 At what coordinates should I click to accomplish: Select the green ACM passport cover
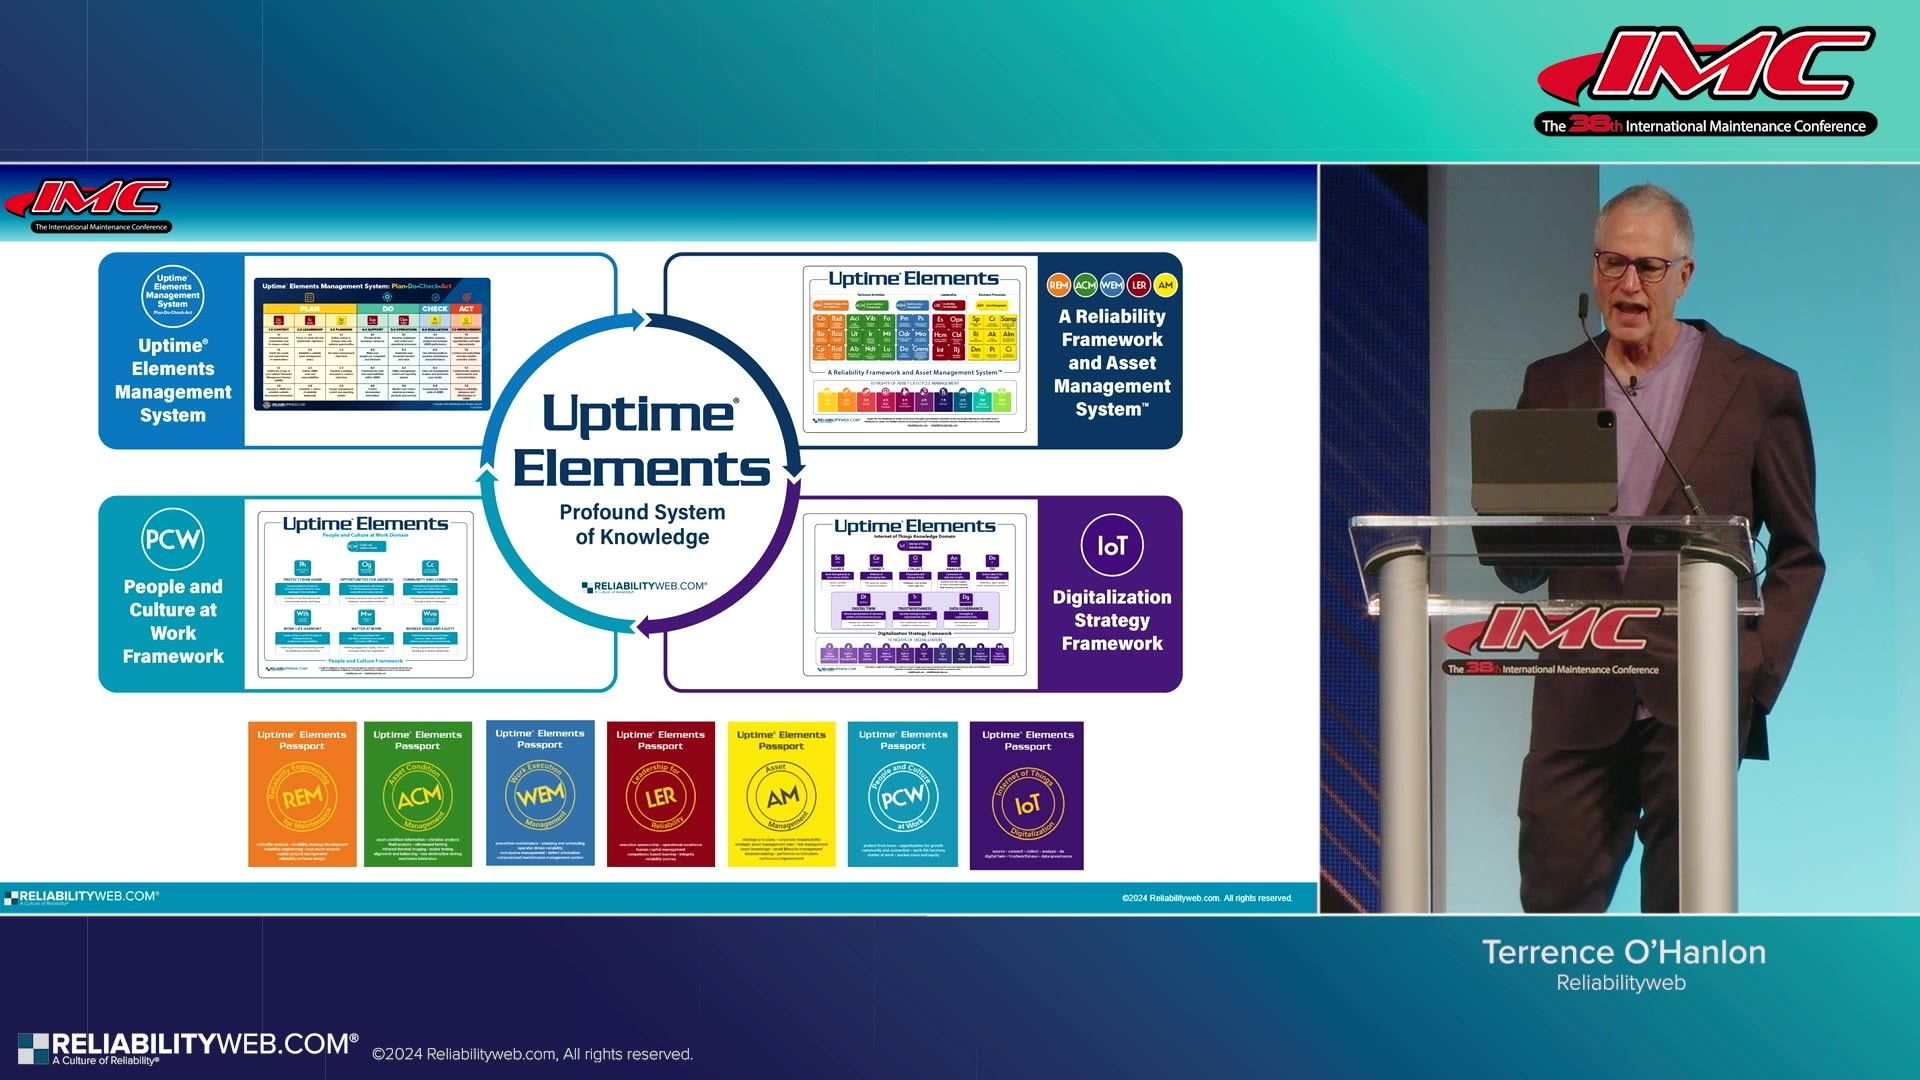tap(418, 795)
